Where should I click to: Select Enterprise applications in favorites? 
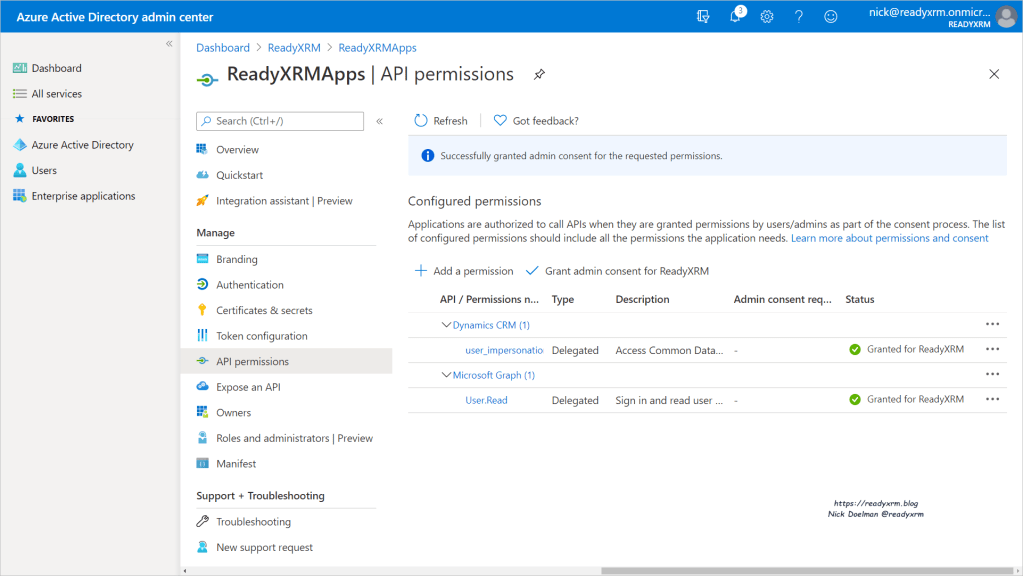(x=83, y=196)
